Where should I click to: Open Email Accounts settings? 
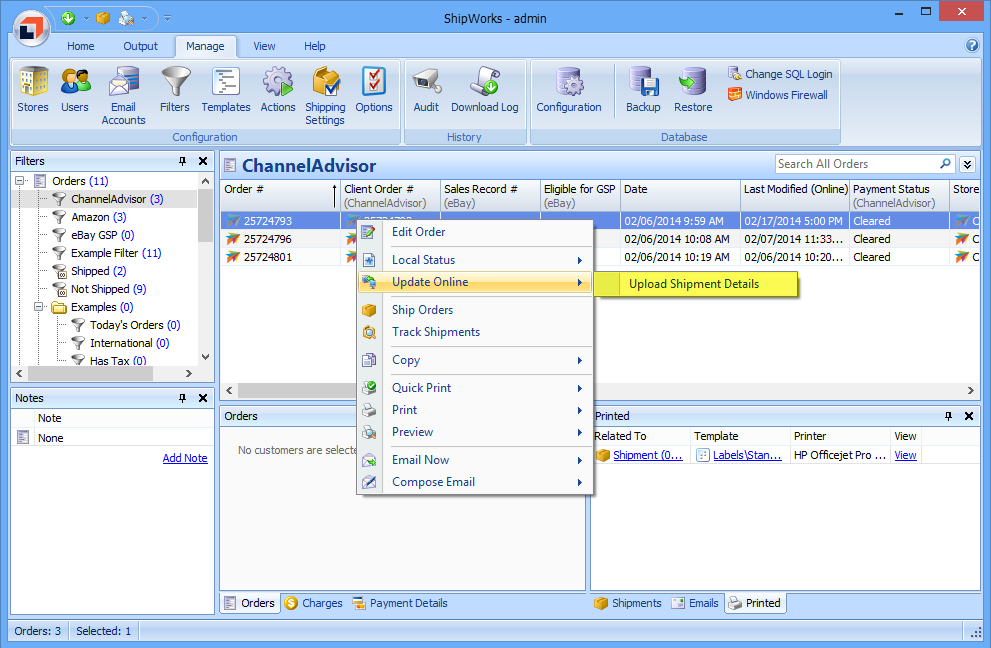tap(123, 96)
